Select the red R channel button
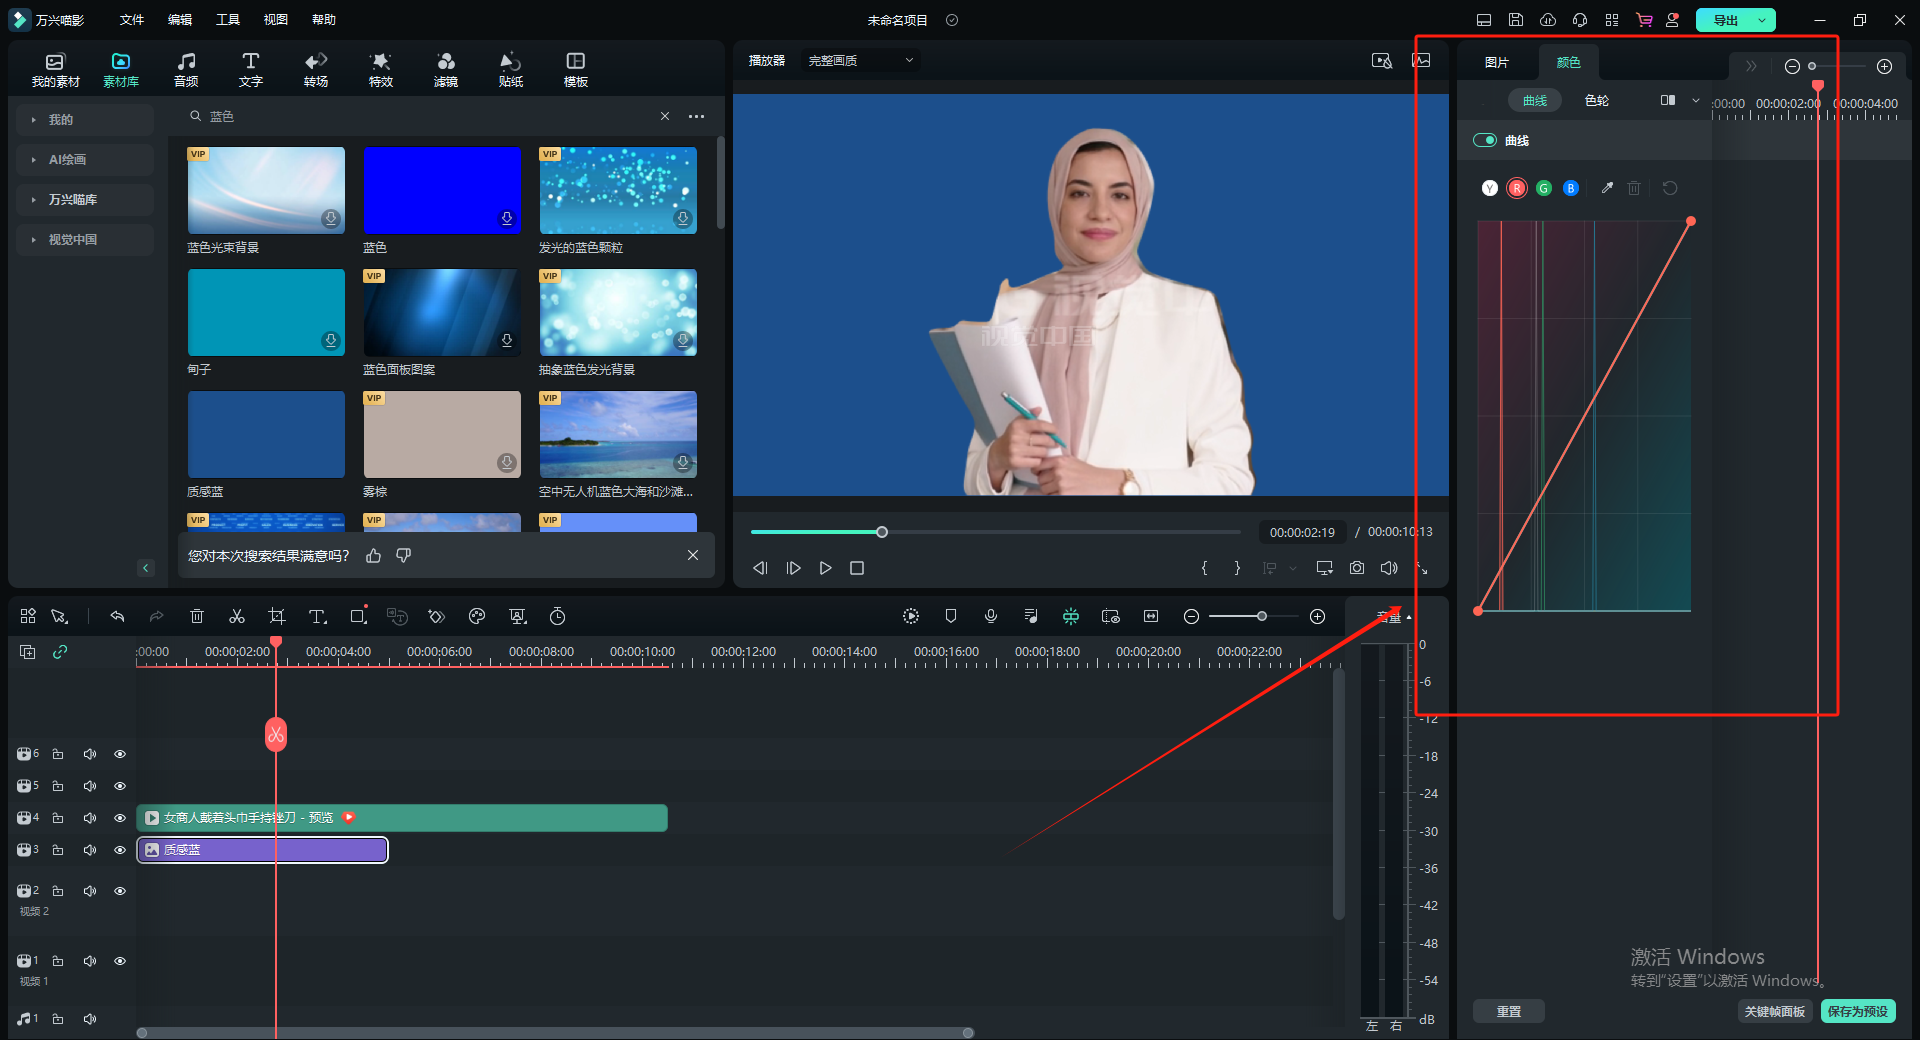Viewport: 1920px width, 1040px height. [x=1517, y=188]
